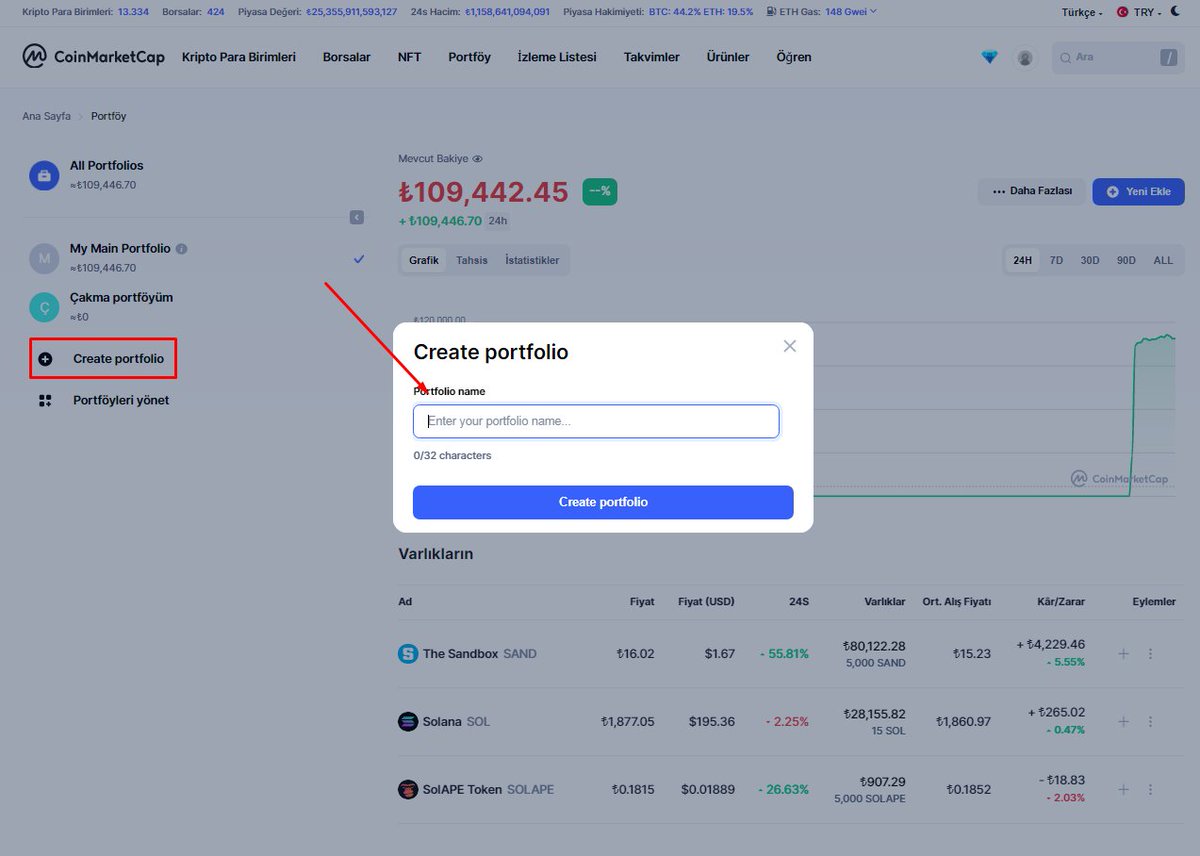This screenshot has height=856, width=1200.
Task: Open more options for Solana row
Action: (1150, 721)
